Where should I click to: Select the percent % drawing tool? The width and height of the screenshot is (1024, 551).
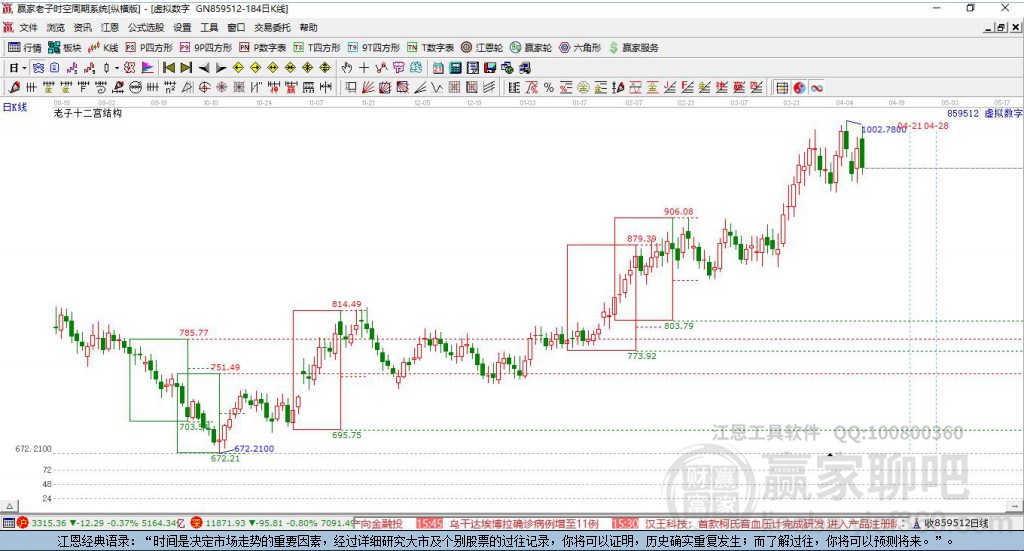click(x=549, y=87)
